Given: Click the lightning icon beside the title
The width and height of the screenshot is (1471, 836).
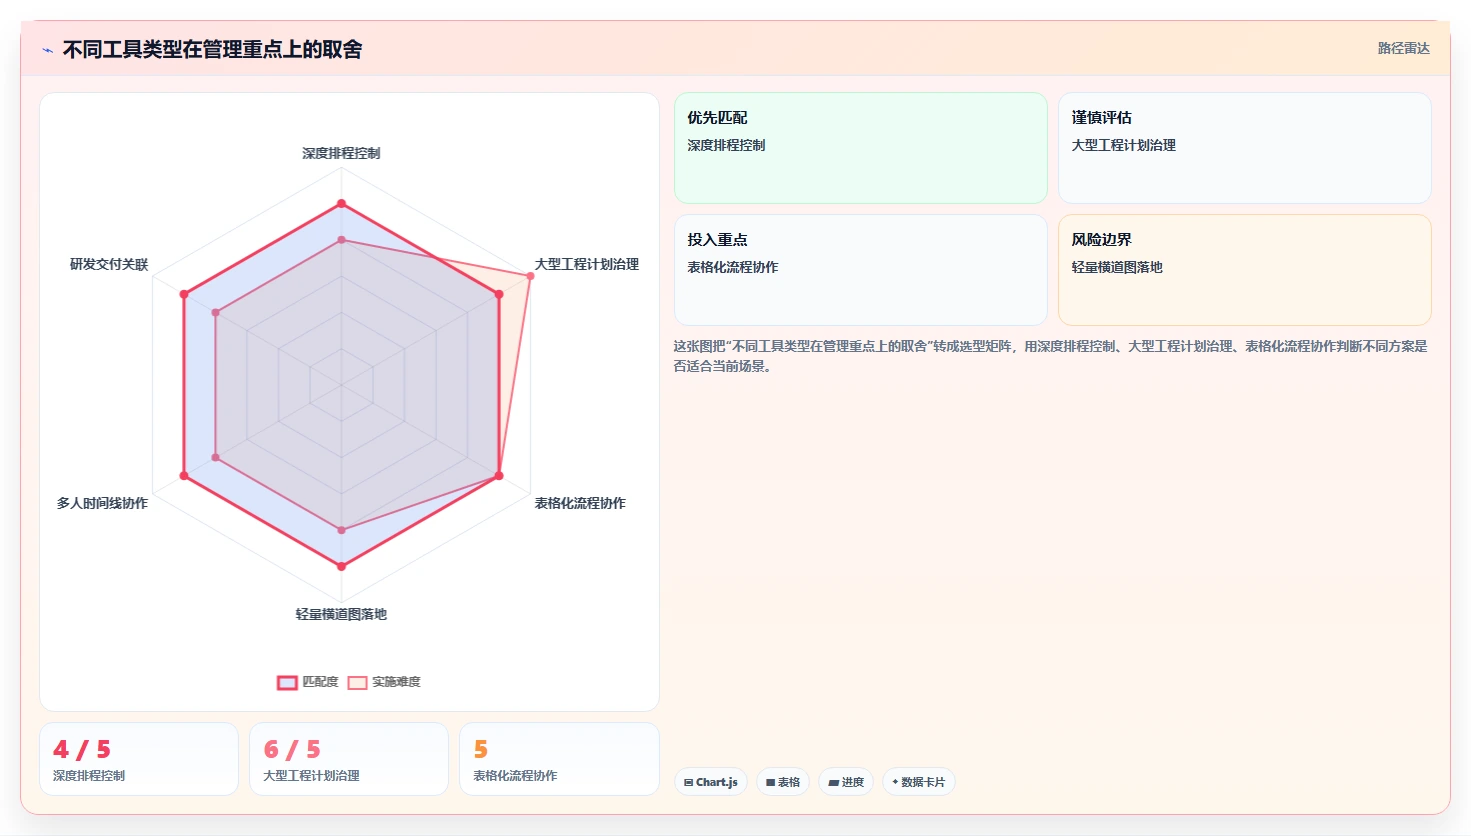Looking at the screenshot, I should (47, 50).
